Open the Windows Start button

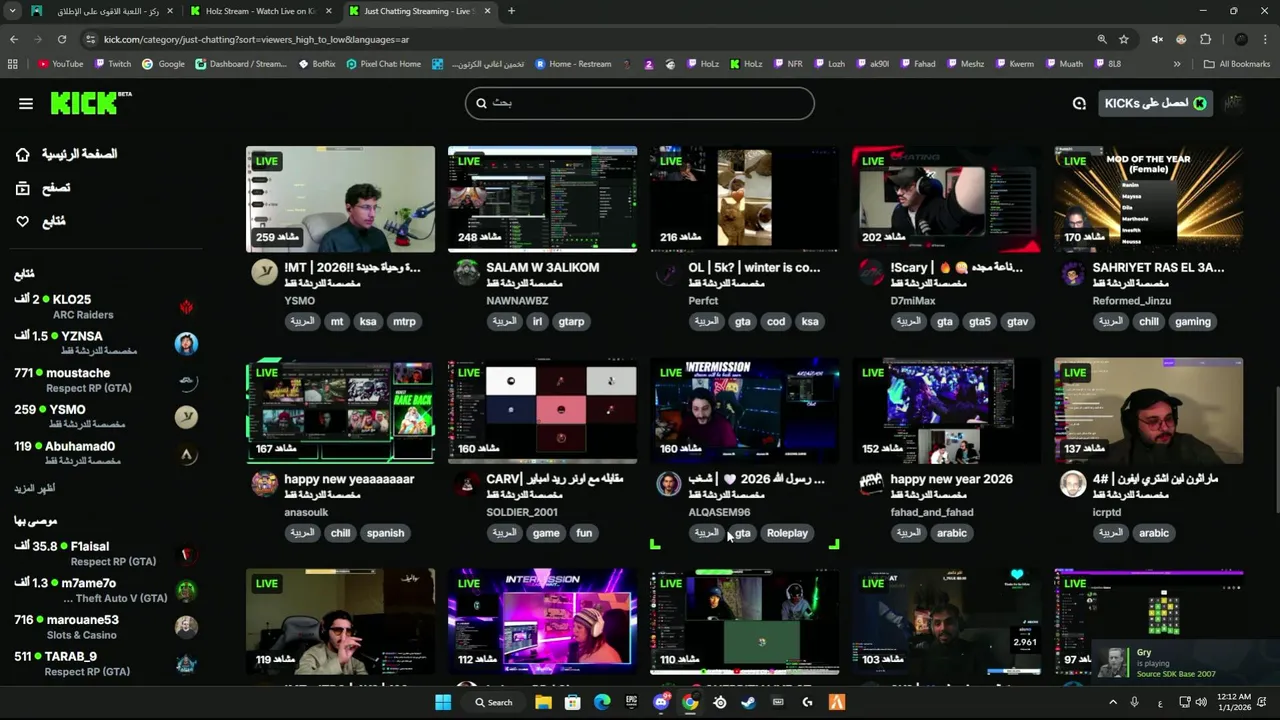(x=443, y=702)
